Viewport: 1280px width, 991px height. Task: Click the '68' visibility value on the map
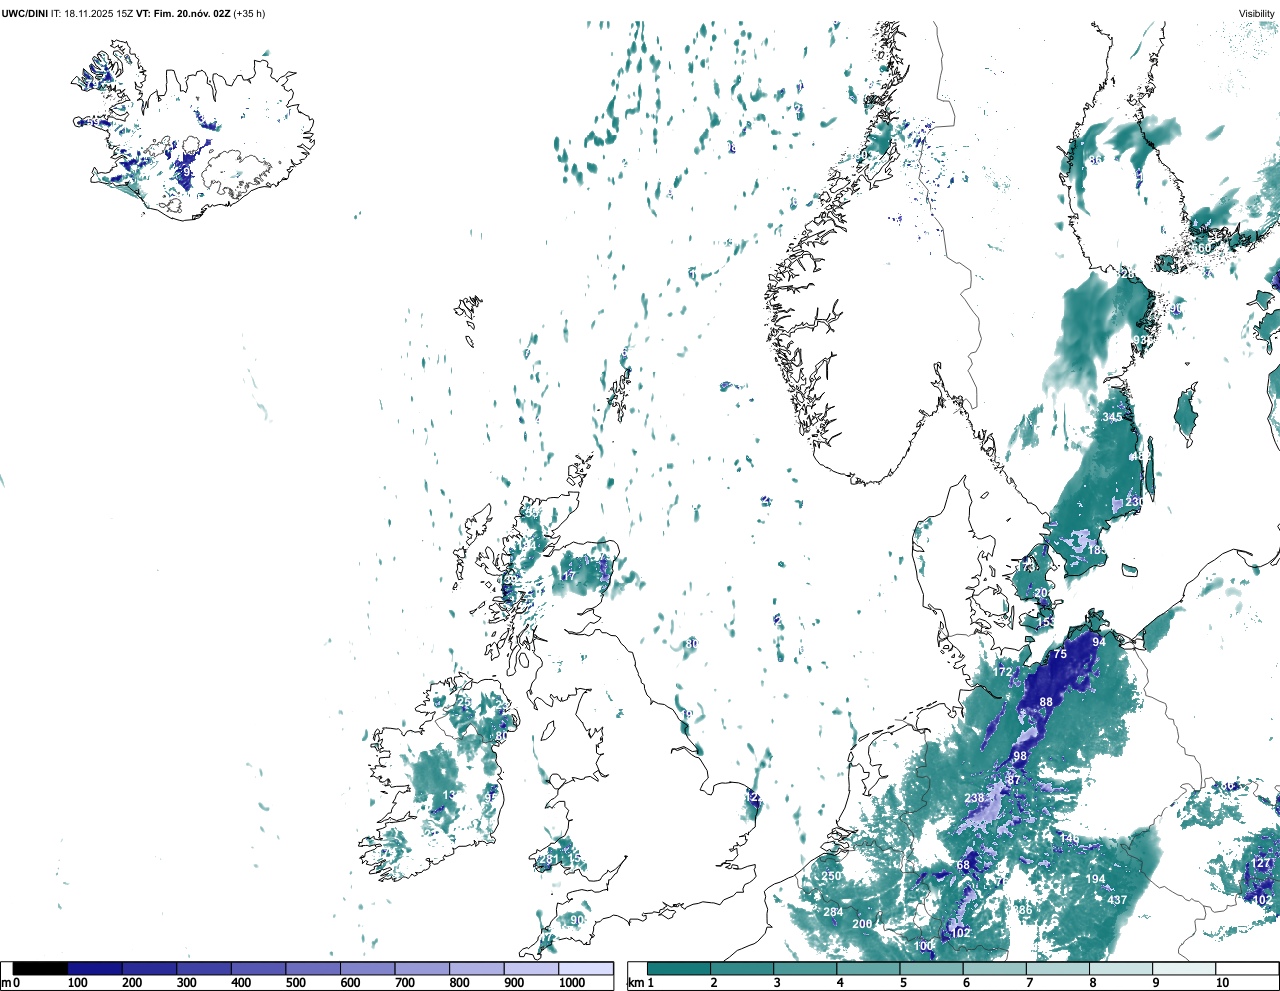(x=963, y=865)
